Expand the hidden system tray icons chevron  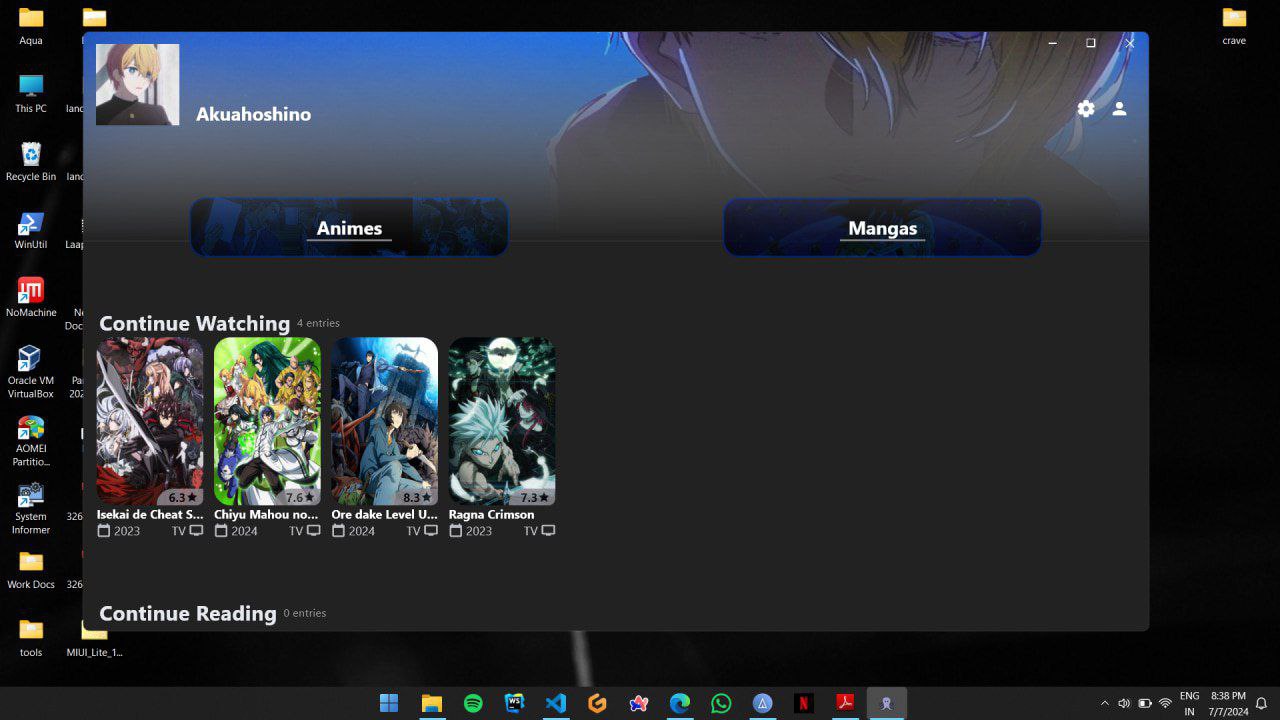(1104, 704)
